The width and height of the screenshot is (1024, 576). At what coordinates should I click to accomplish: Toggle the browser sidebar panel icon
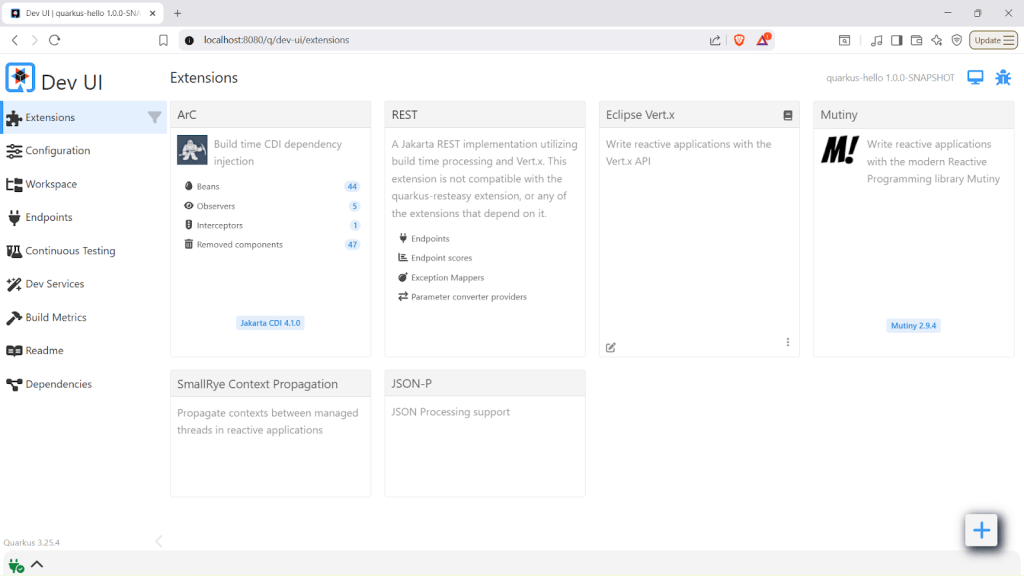pos(896,40)
